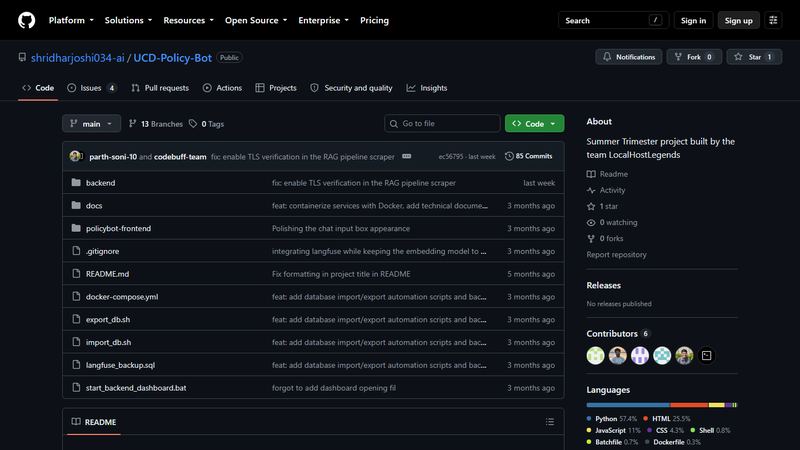This screenshot has width=800, height=450.
Task: Click the repository icon before shridharjoshi034-ai
Action: [22, 57]
